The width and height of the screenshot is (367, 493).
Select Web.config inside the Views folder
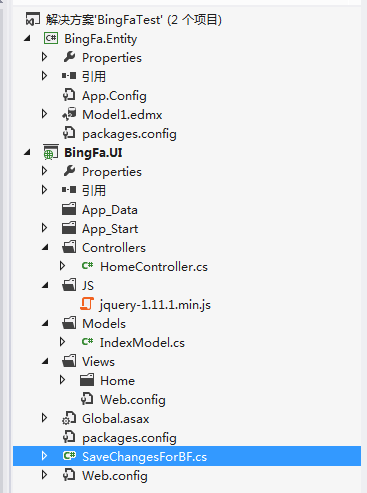(133, 399)
